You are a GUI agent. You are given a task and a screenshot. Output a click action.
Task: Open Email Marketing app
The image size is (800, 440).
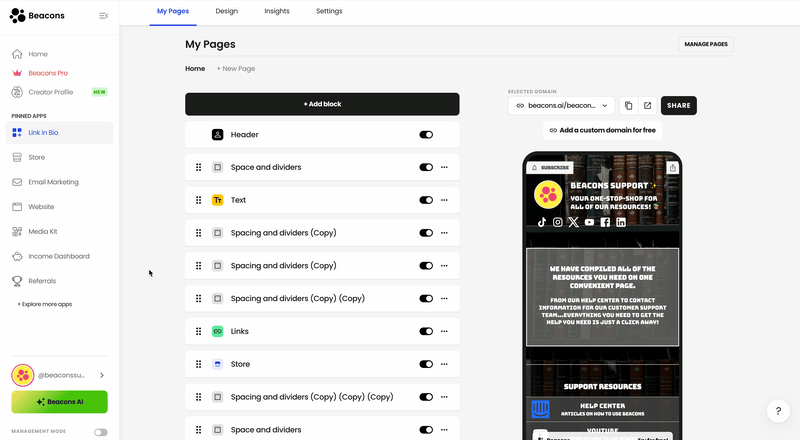[x=53, y=182]
